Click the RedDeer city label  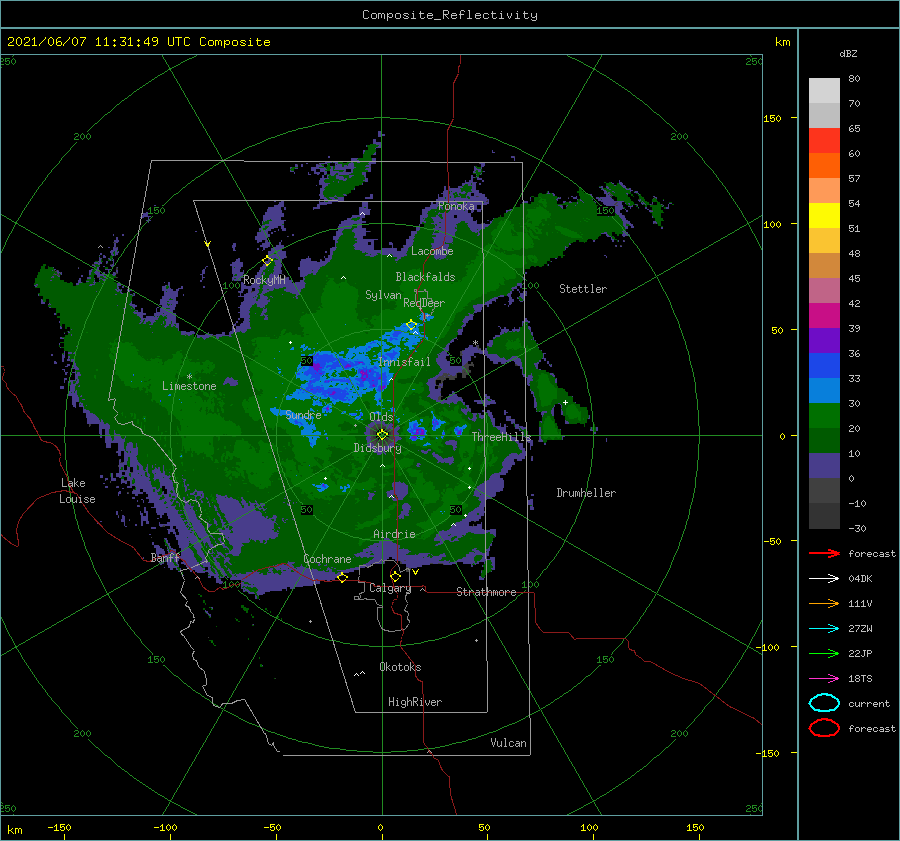[424, 303]
